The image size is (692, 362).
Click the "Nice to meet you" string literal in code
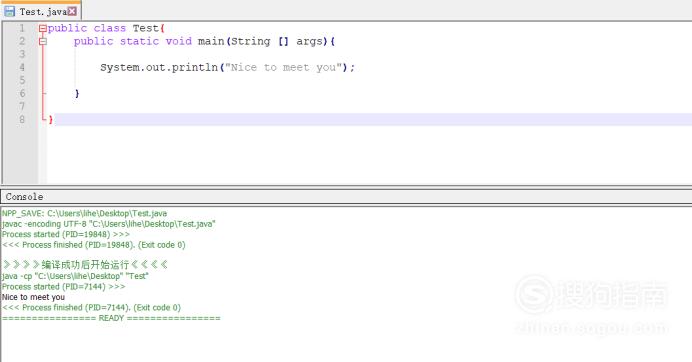(284, 68)
